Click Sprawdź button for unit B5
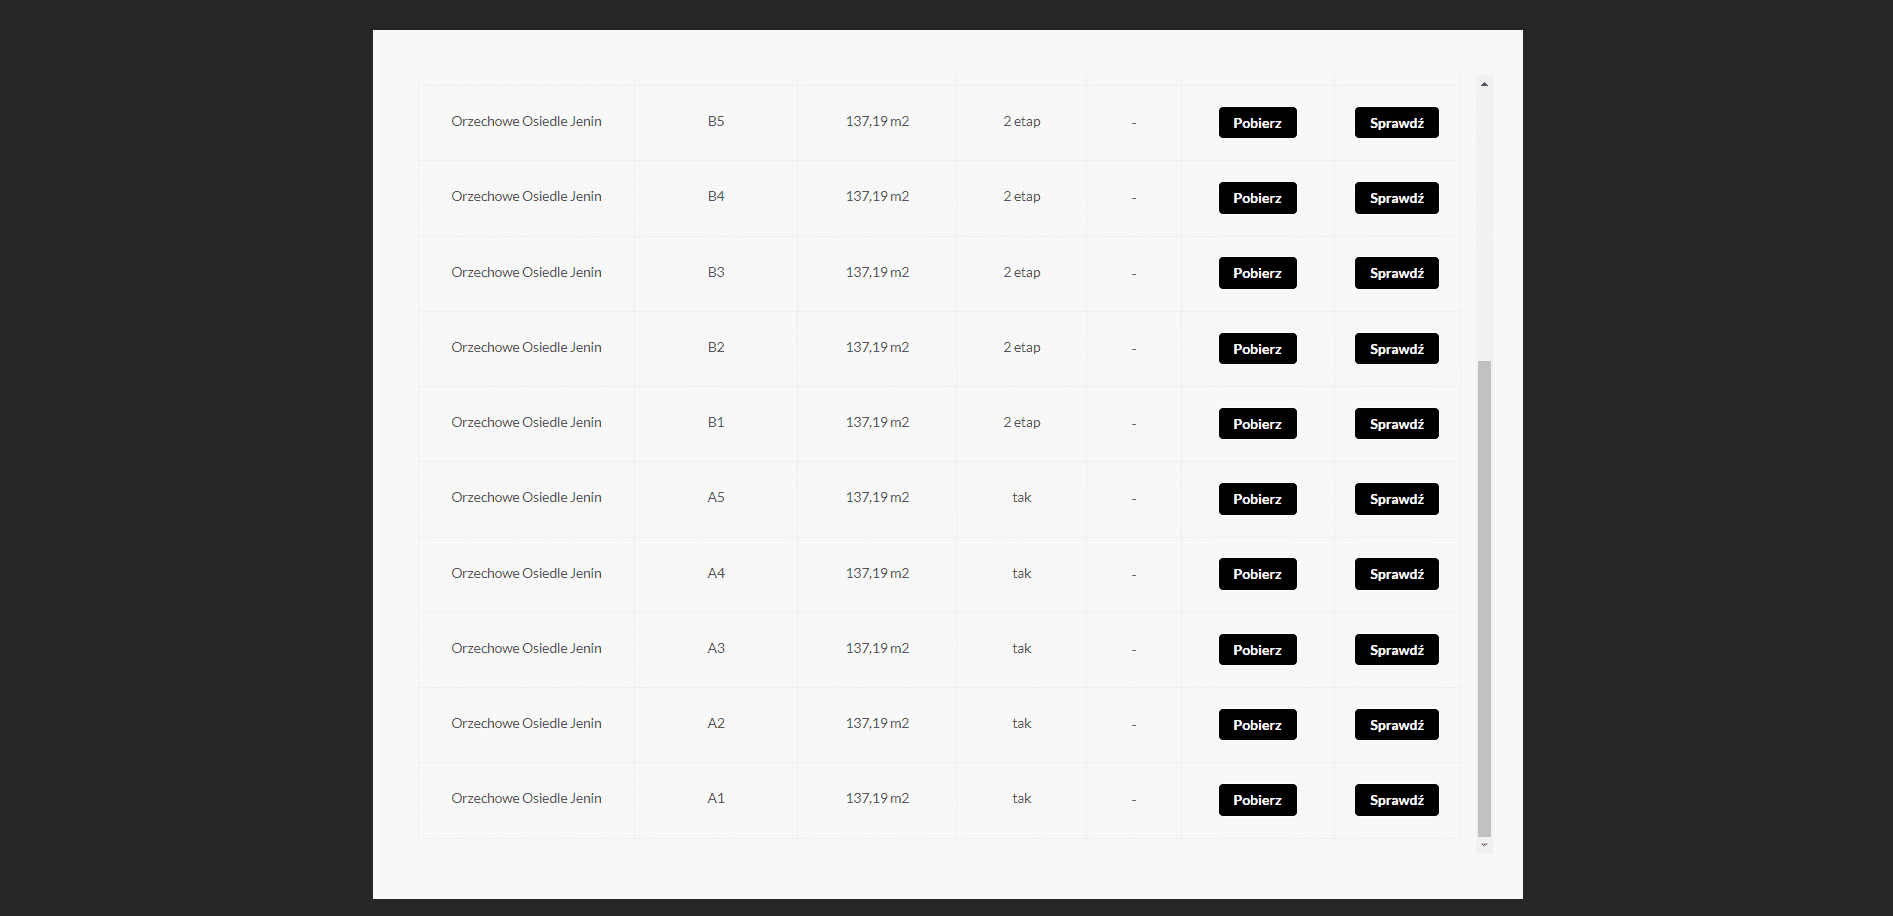This screenshot has height=916, width=1893. click(x=1396, y=123)
